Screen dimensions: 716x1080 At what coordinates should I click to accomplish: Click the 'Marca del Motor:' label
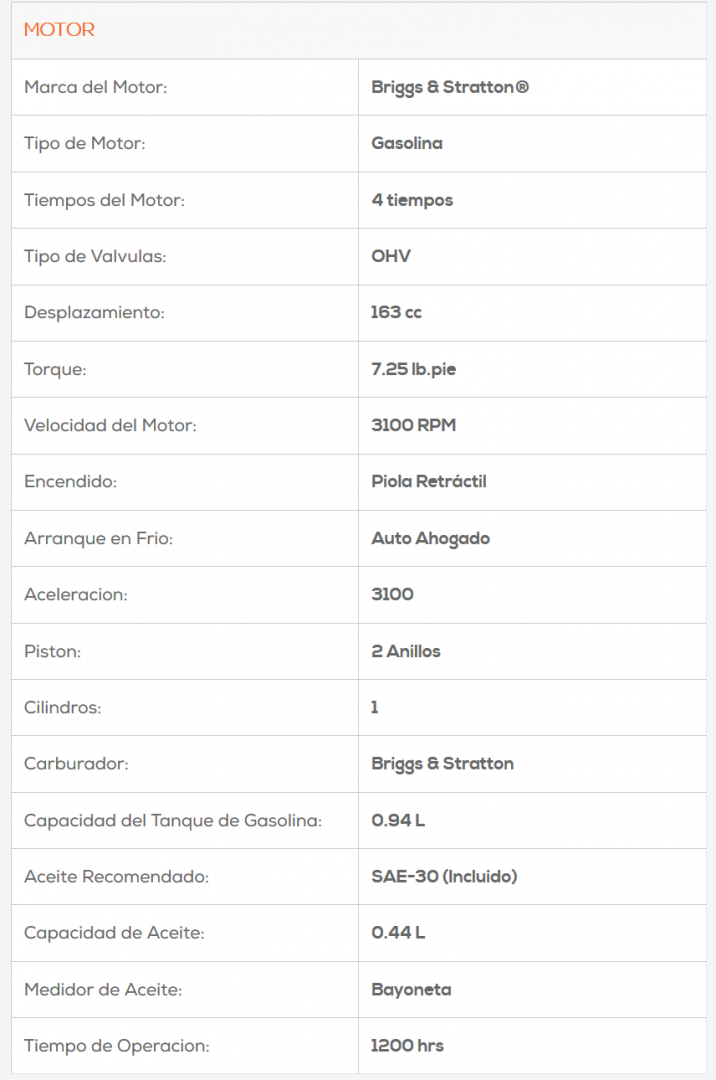[95, 87]
